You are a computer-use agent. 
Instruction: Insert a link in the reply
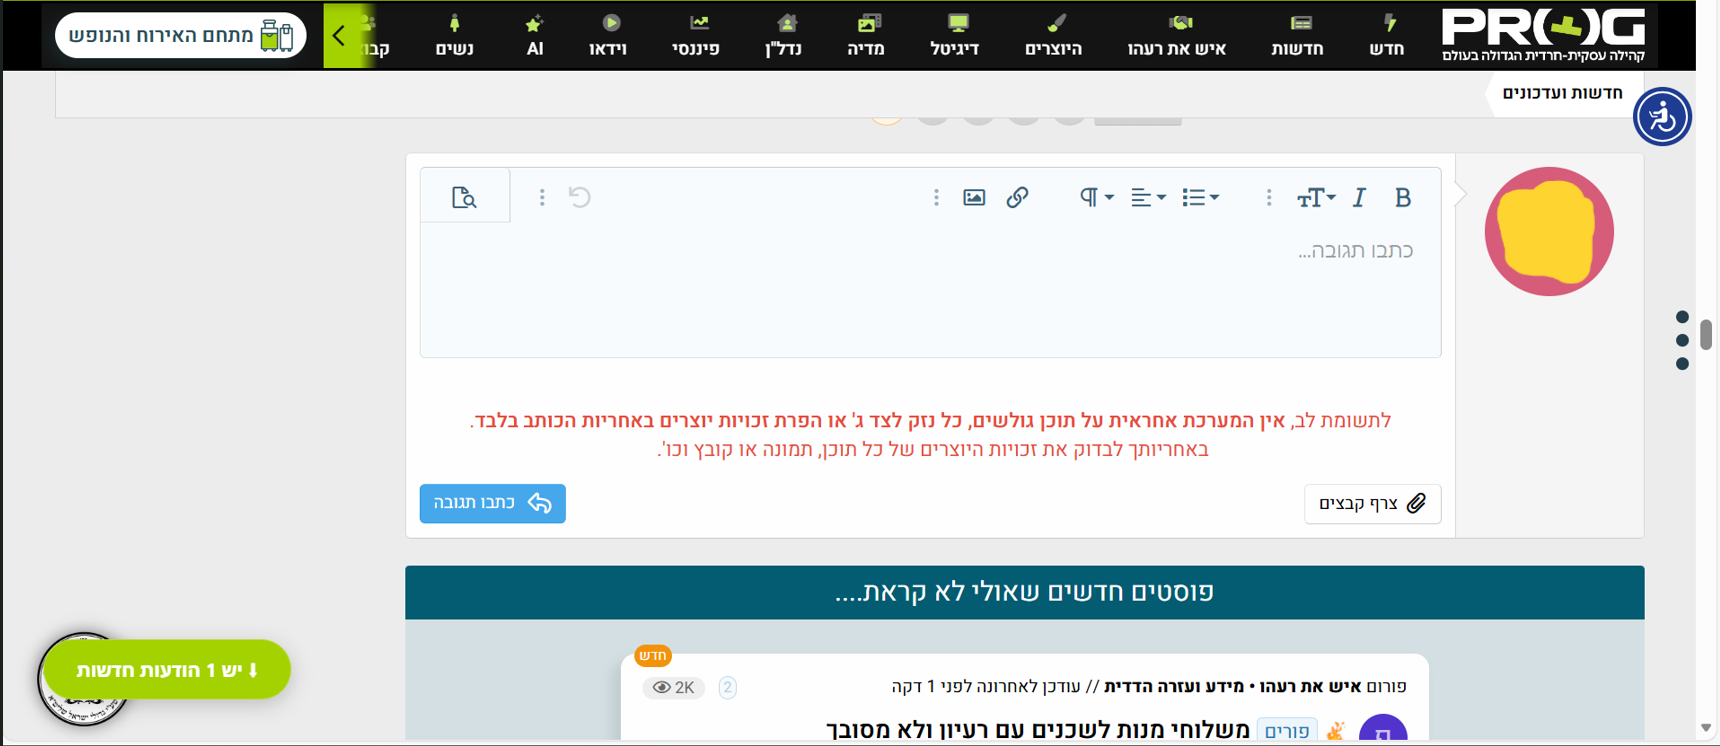(x=1017, y=198)
